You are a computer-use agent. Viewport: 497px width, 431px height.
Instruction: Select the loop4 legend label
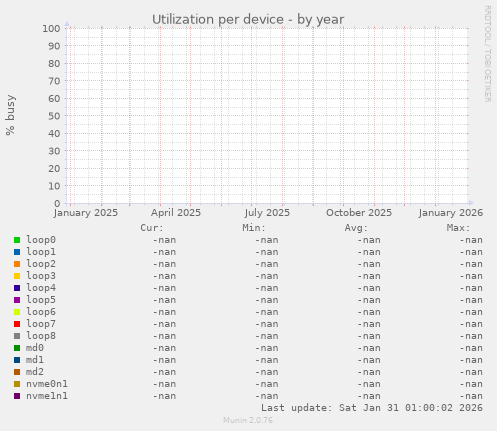pyautogui.click(x=41, y=288)
